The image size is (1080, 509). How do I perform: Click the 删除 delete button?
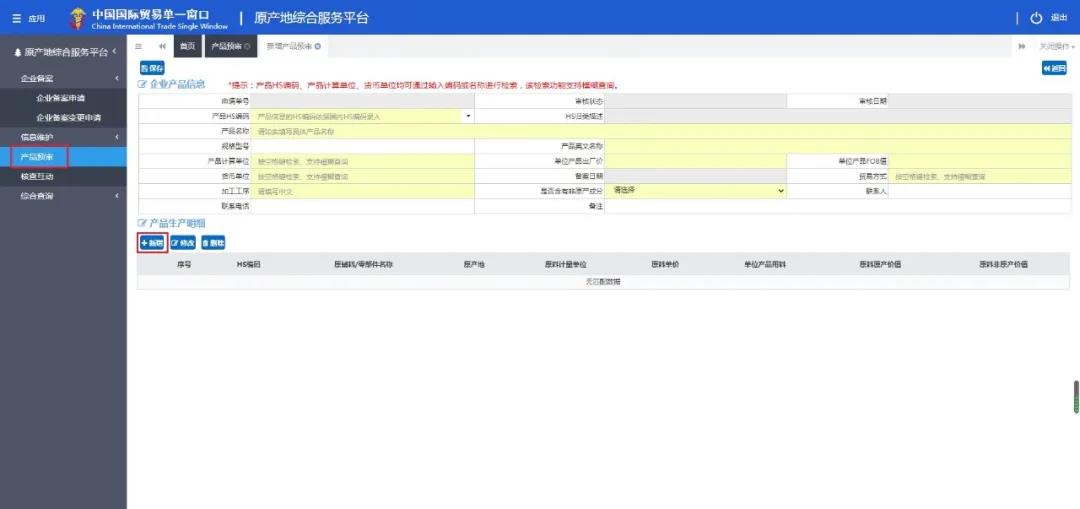(213, 243)
